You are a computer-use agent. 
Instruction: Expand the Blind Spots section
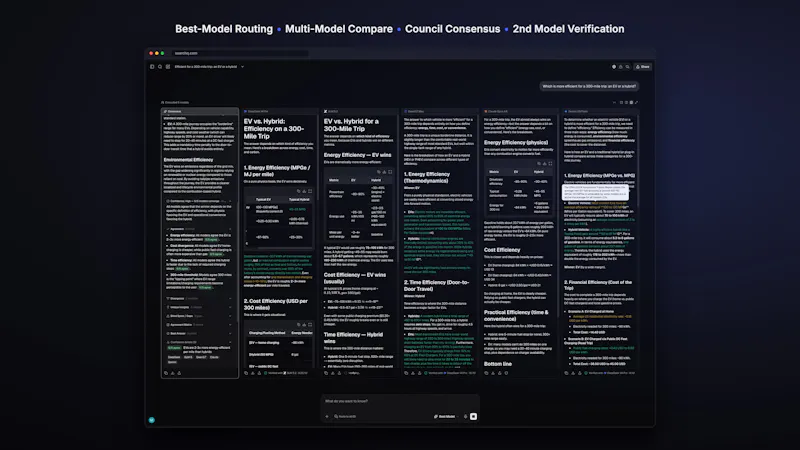(230, 316)
